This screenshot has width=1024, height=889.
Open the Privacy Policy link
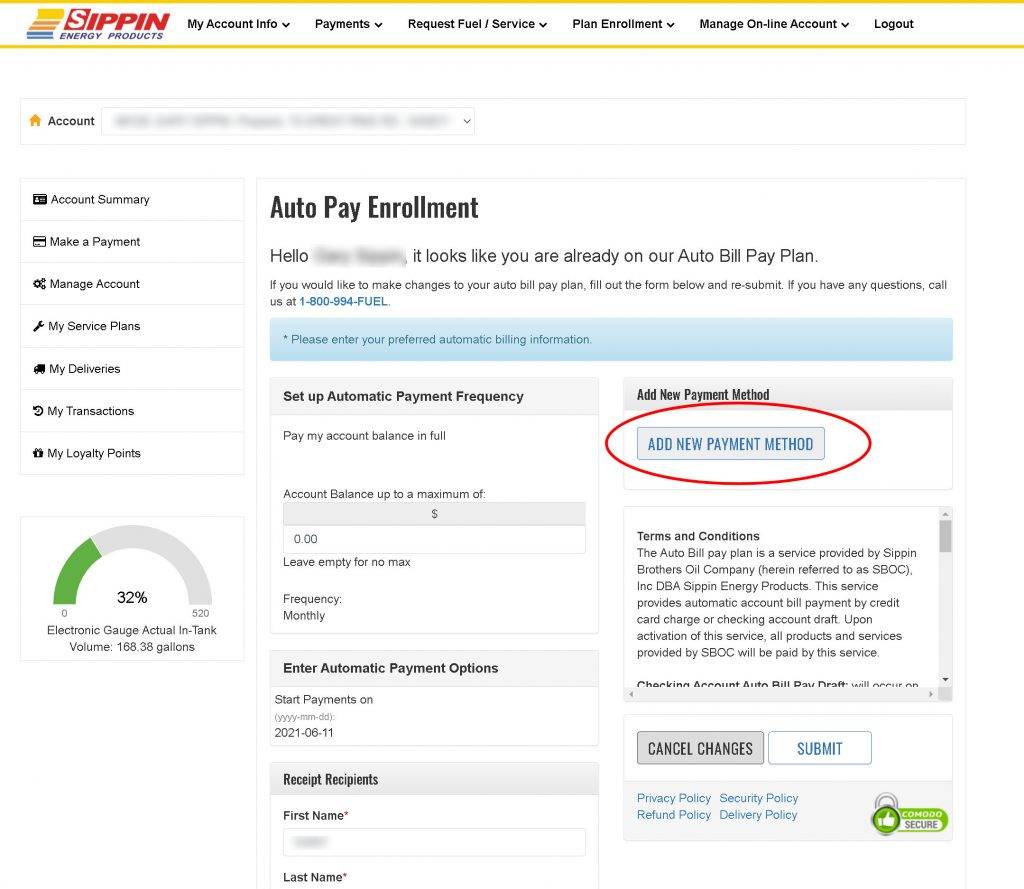[x=673, y=798]
